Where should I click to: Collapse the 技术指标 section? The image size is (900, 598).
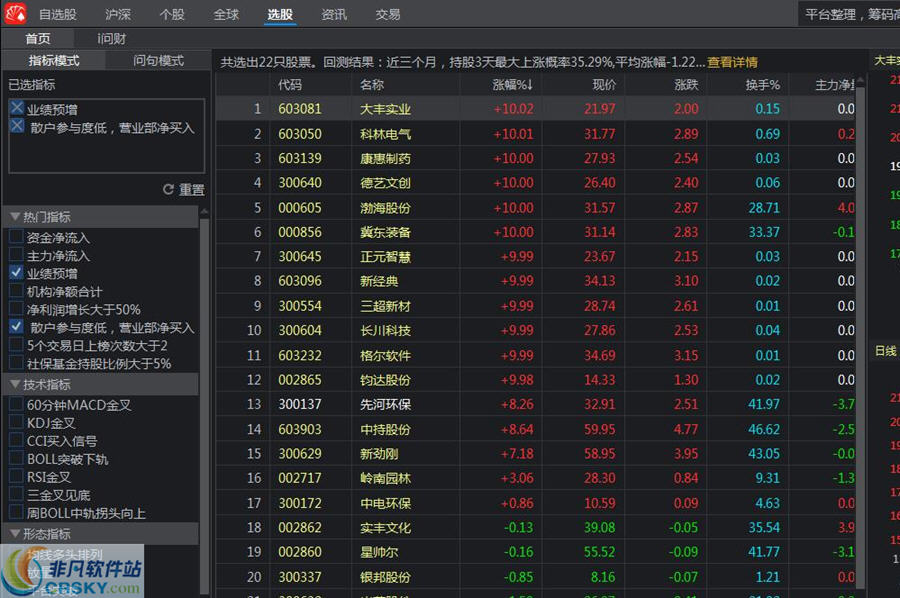(15, 385)
